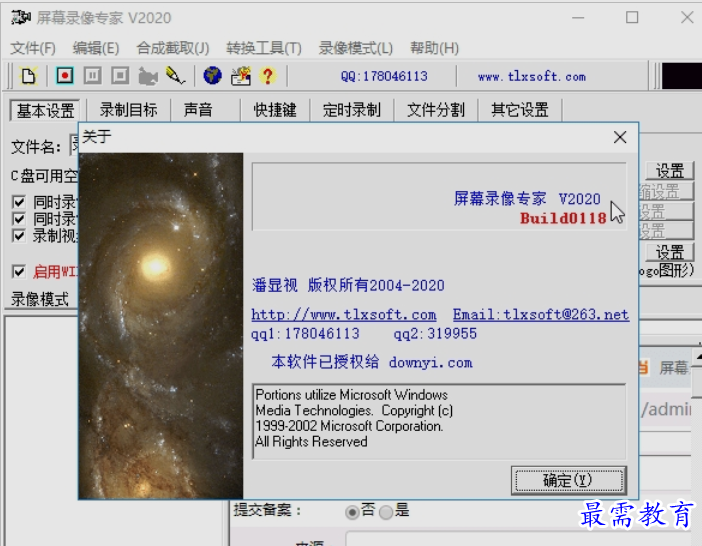Screen dimensions: 702x546
Task: Toggle the 录制视 checkbox
Action: pos(19,235)
